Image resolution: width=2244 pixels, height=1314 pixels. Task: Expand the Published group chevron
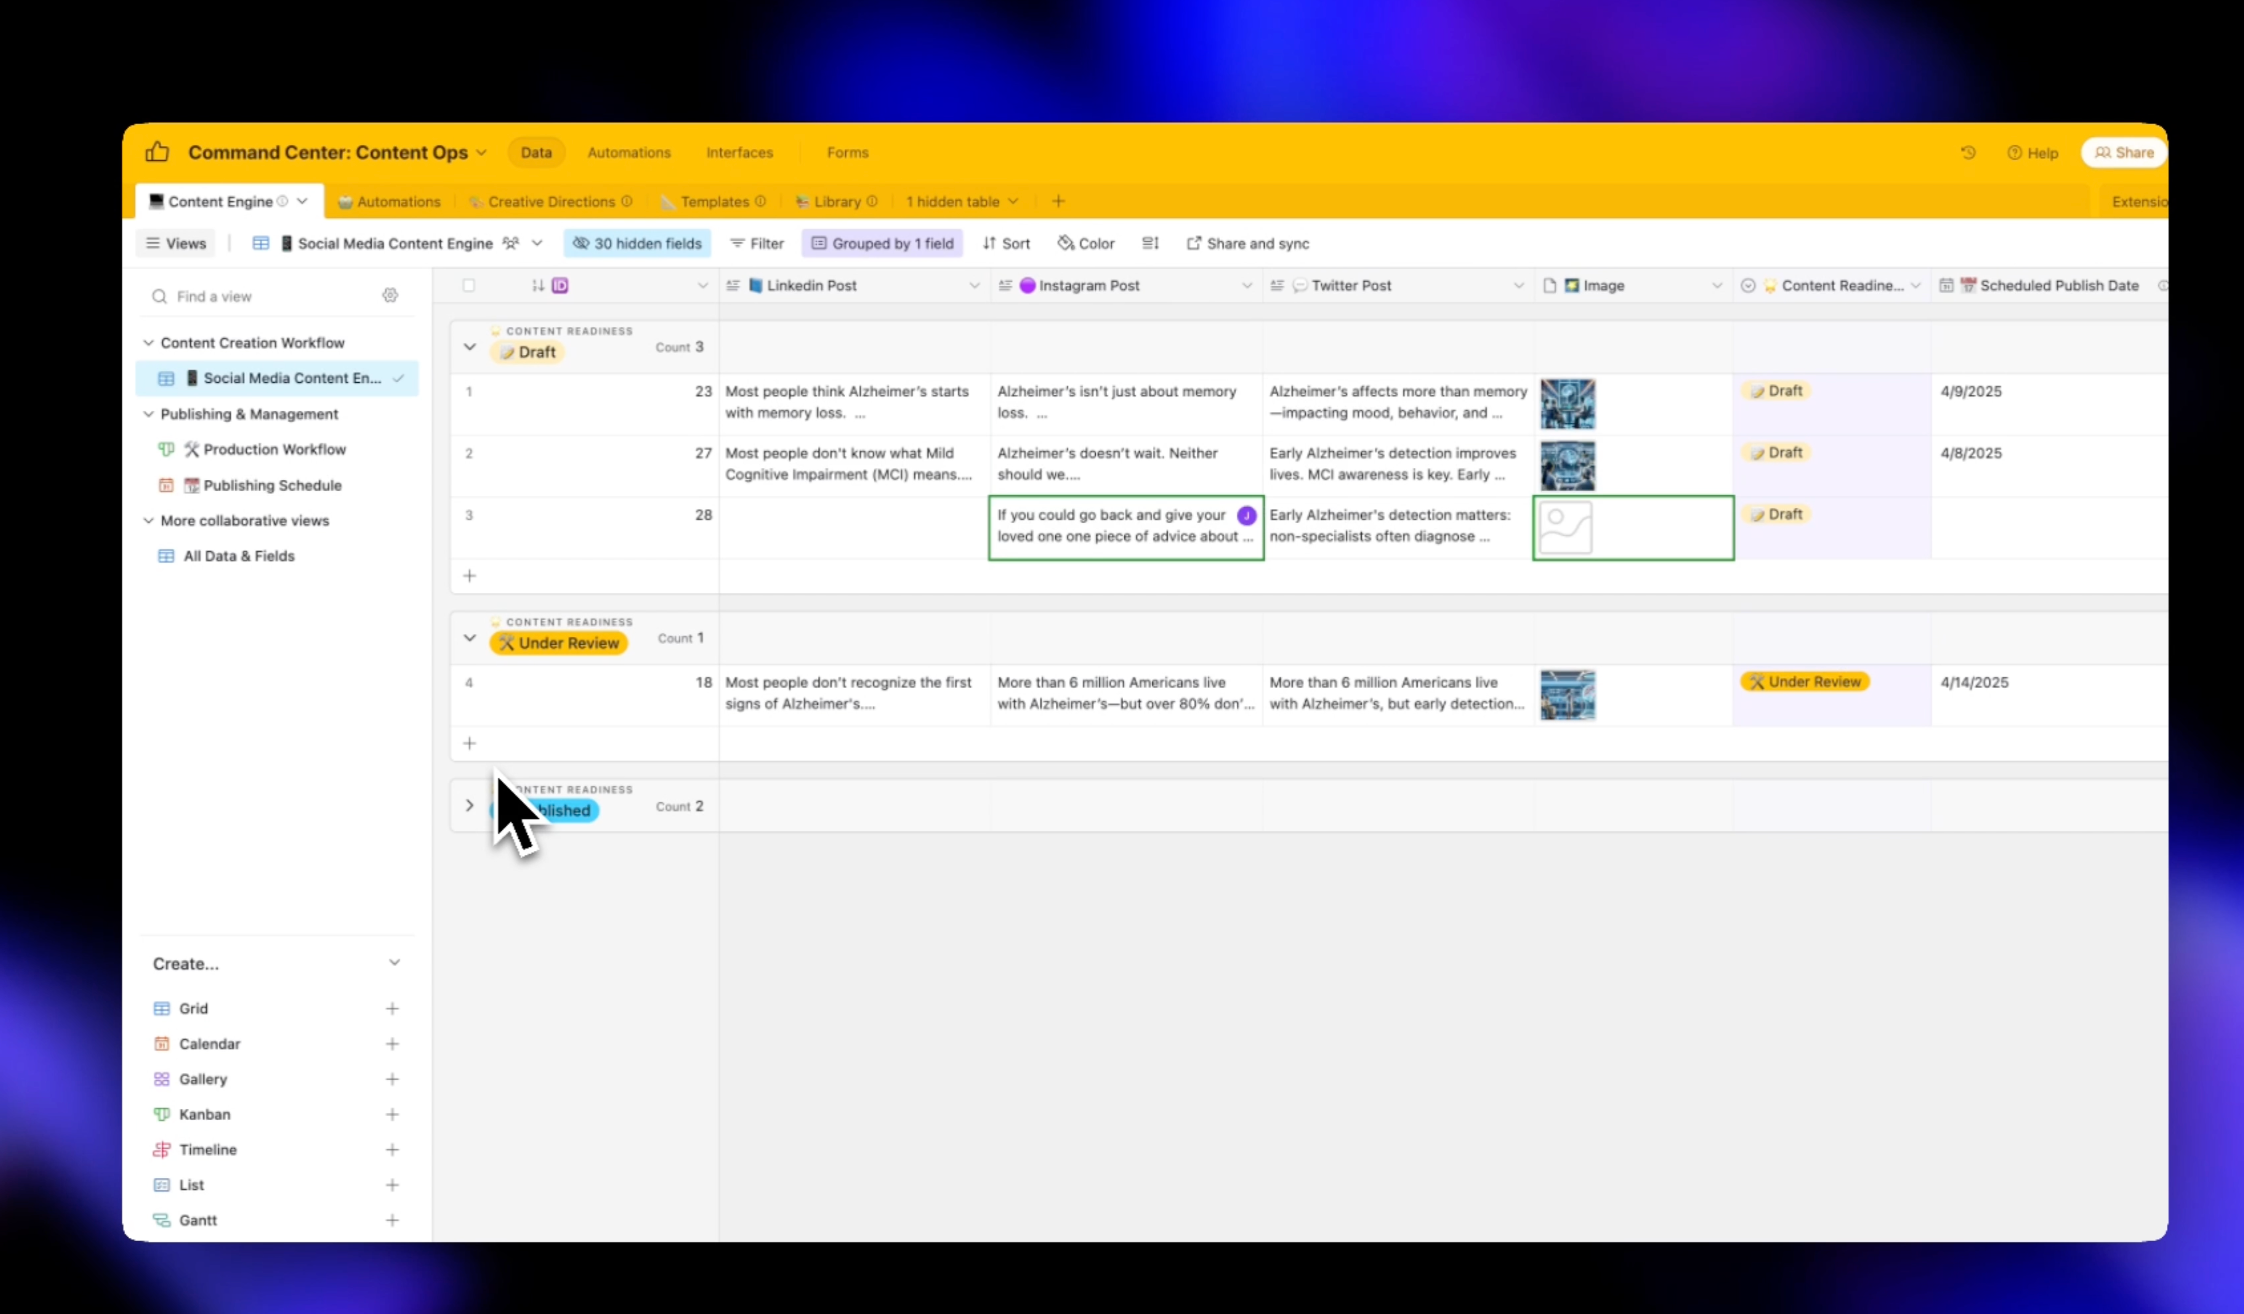point(469,806)
